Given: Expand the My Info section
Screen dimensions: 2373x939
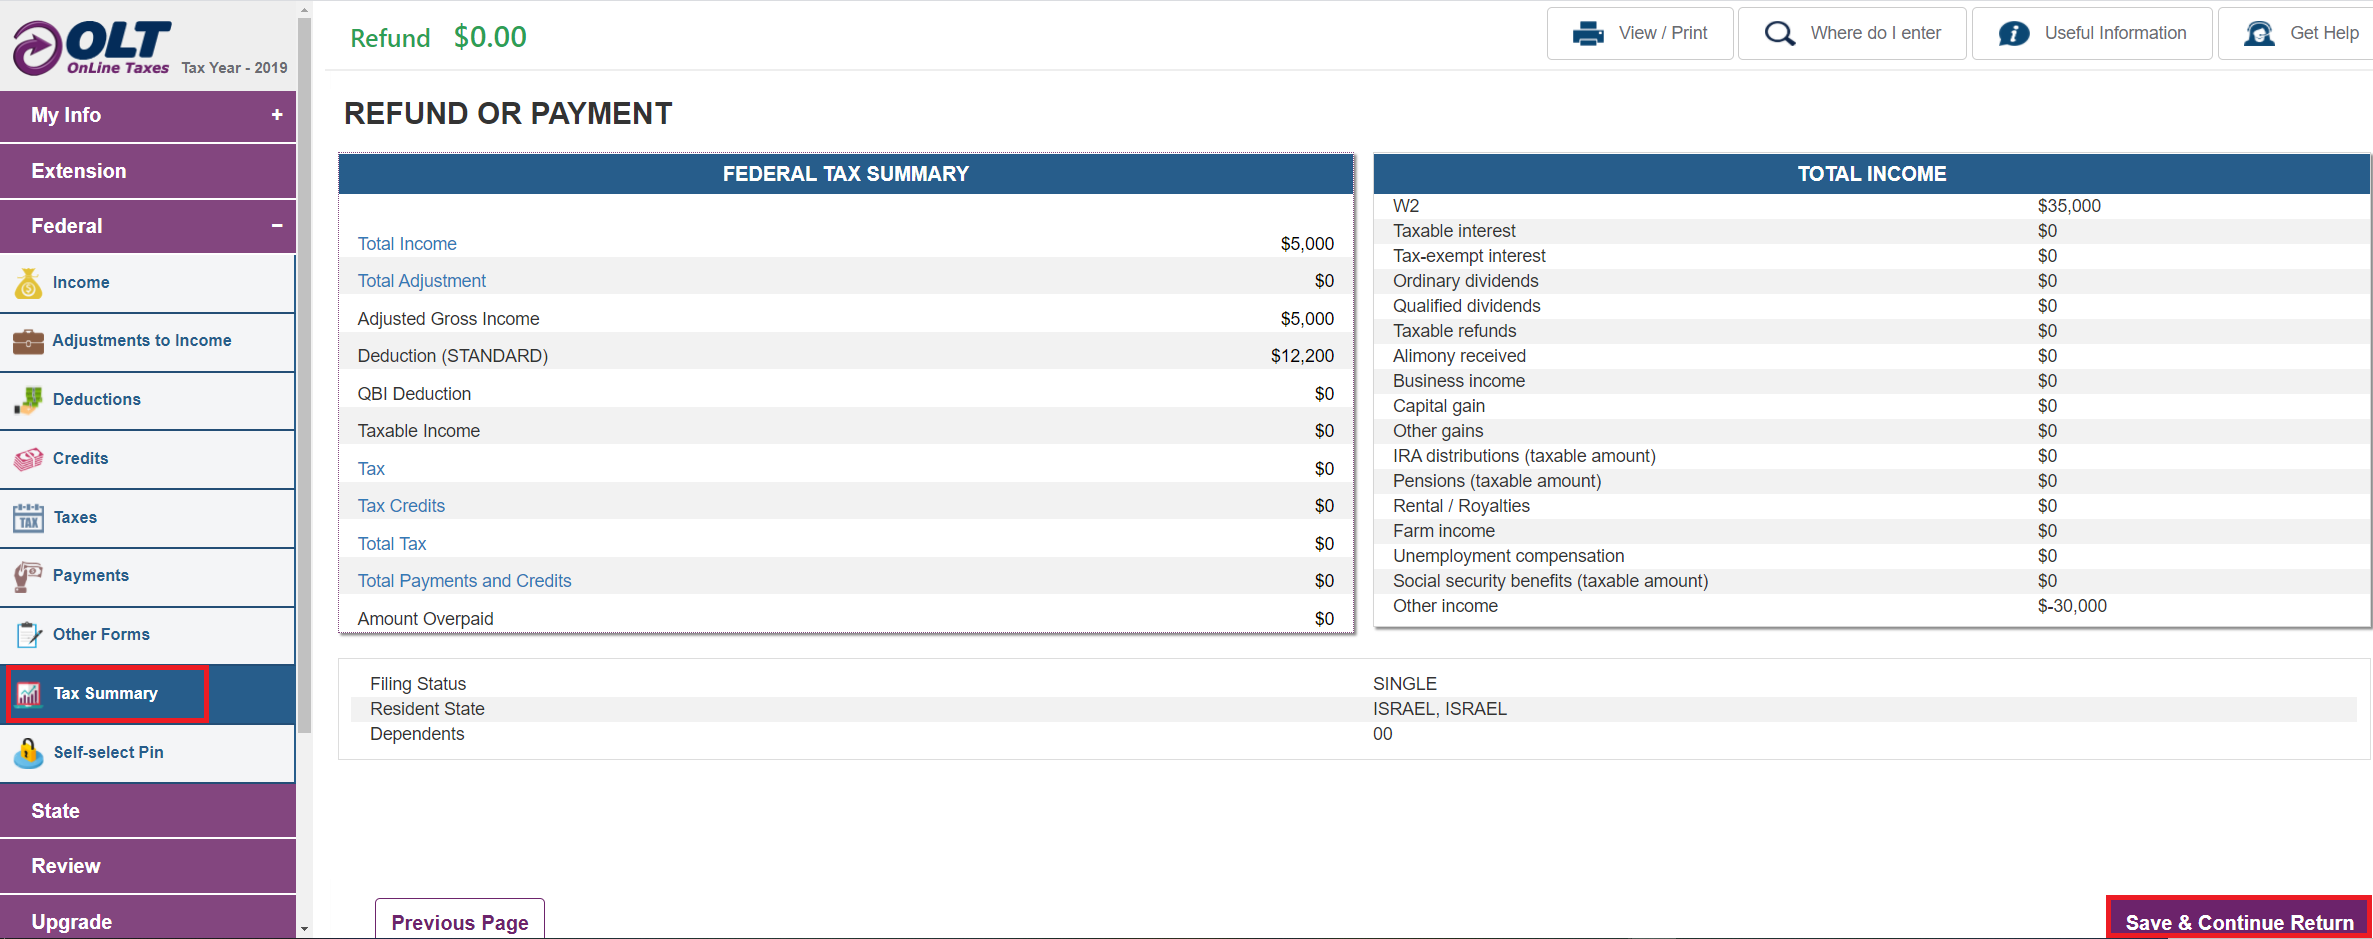Looking at the screenshot, I should [x=277, y=115].
